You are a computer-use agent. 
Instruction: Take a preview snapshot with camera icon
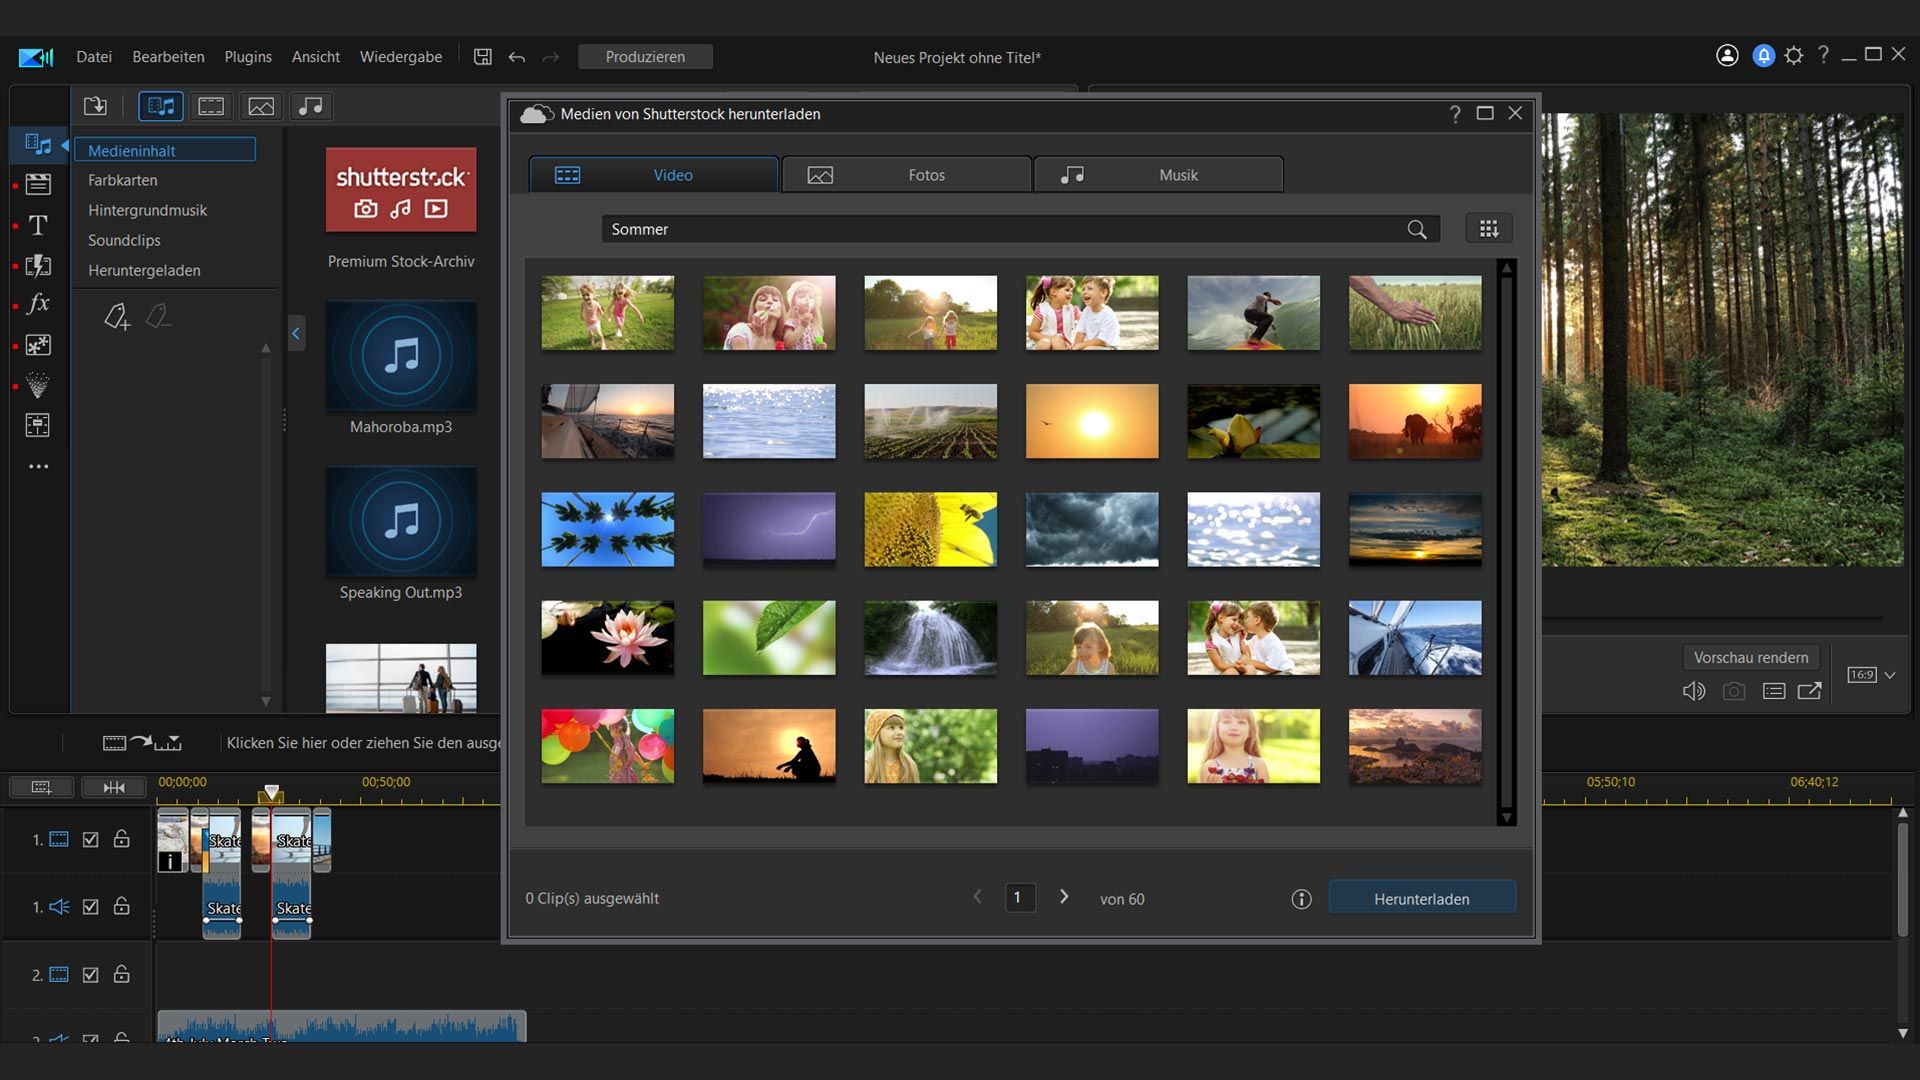(x=1734, y=691)
